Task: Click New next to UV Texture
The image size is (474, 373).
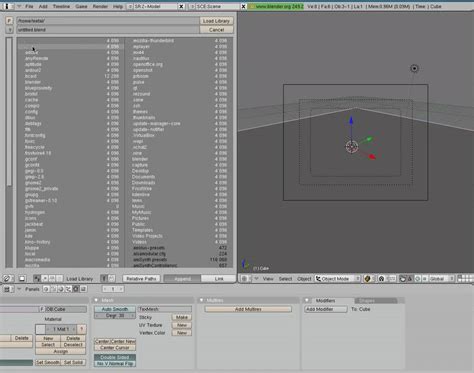Action: [182, 325]
